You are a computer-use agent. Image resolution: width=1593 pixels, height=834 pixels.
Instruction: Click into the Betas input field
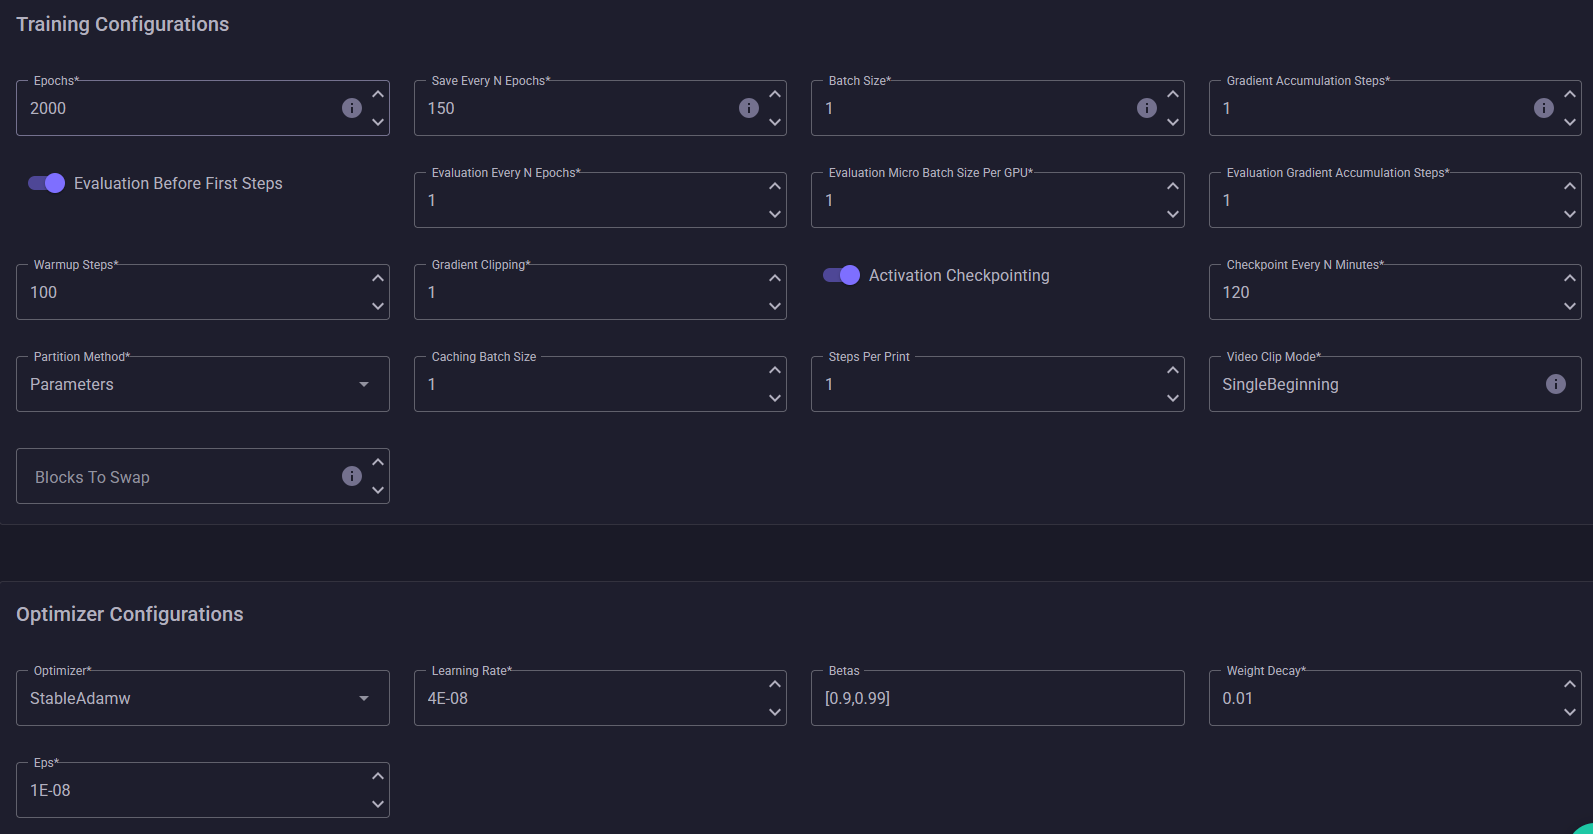point(997,699)
